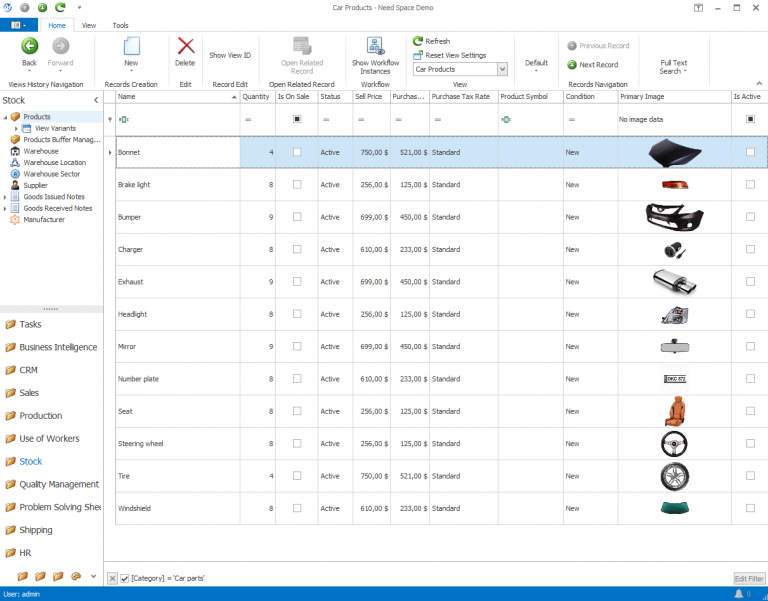Viewport: 768px width, 601px height.
Task: Uncheck the Category filter checkbox at bottom
Action: click(125, 578)
